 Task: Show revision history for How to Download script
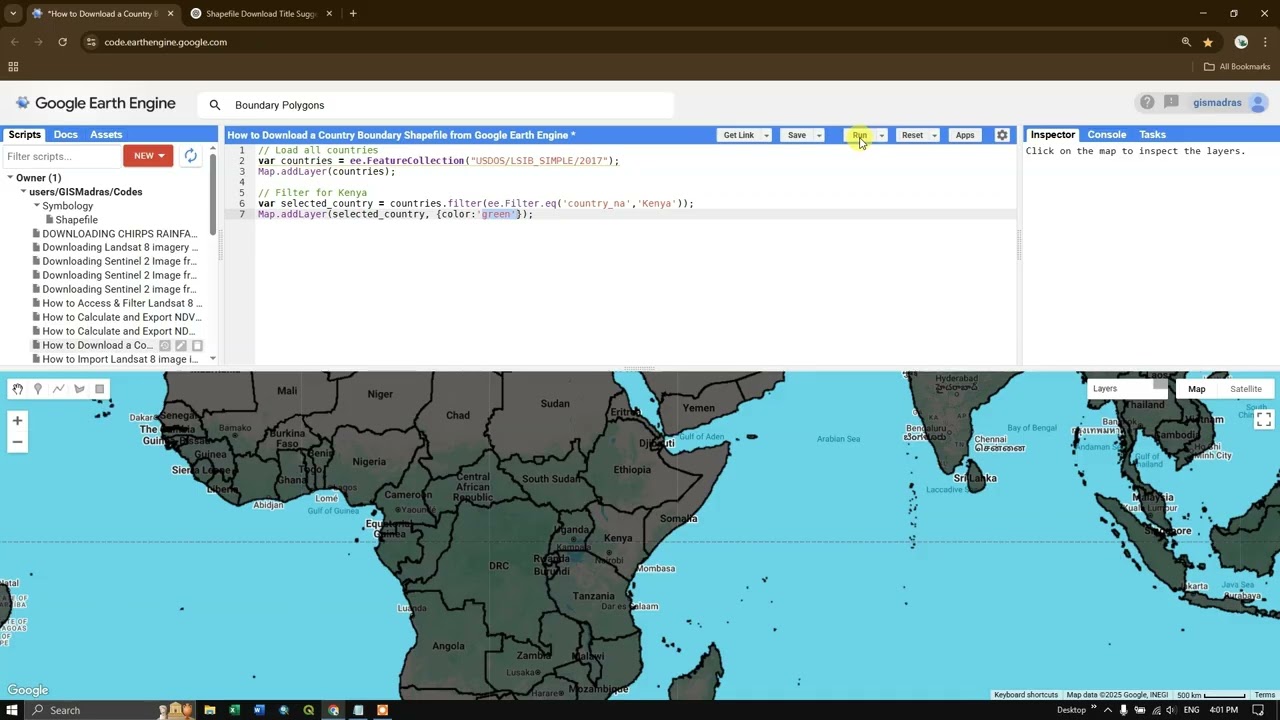[165, 346]
